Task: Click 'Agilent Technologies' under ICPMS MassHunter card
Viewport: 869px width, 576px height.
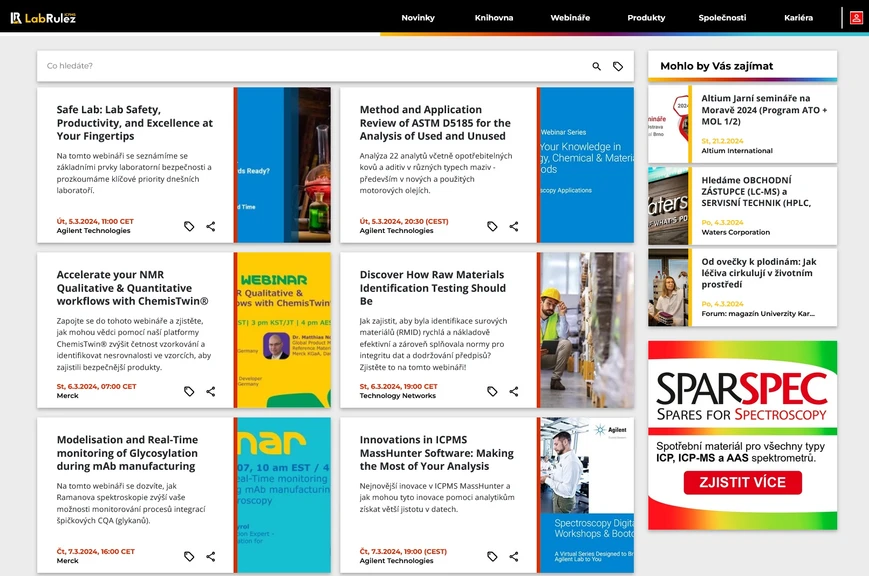Action: (x=396, y=560)
